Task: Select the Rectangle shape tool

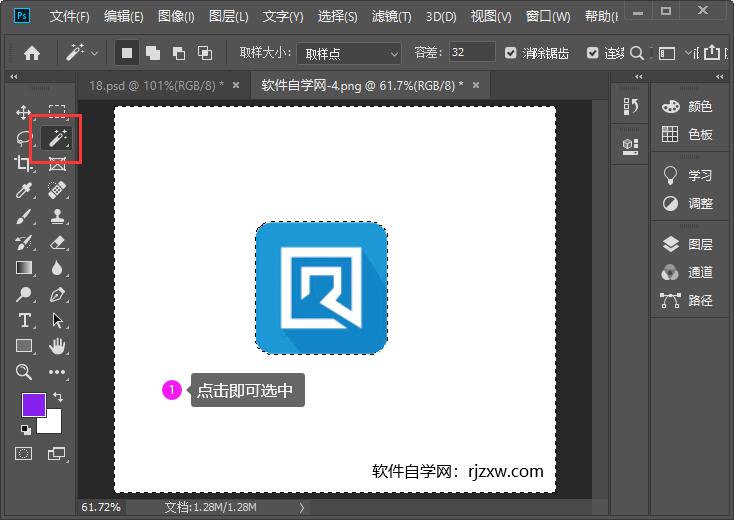Action: pyautogui.click(x=24, y=346)
